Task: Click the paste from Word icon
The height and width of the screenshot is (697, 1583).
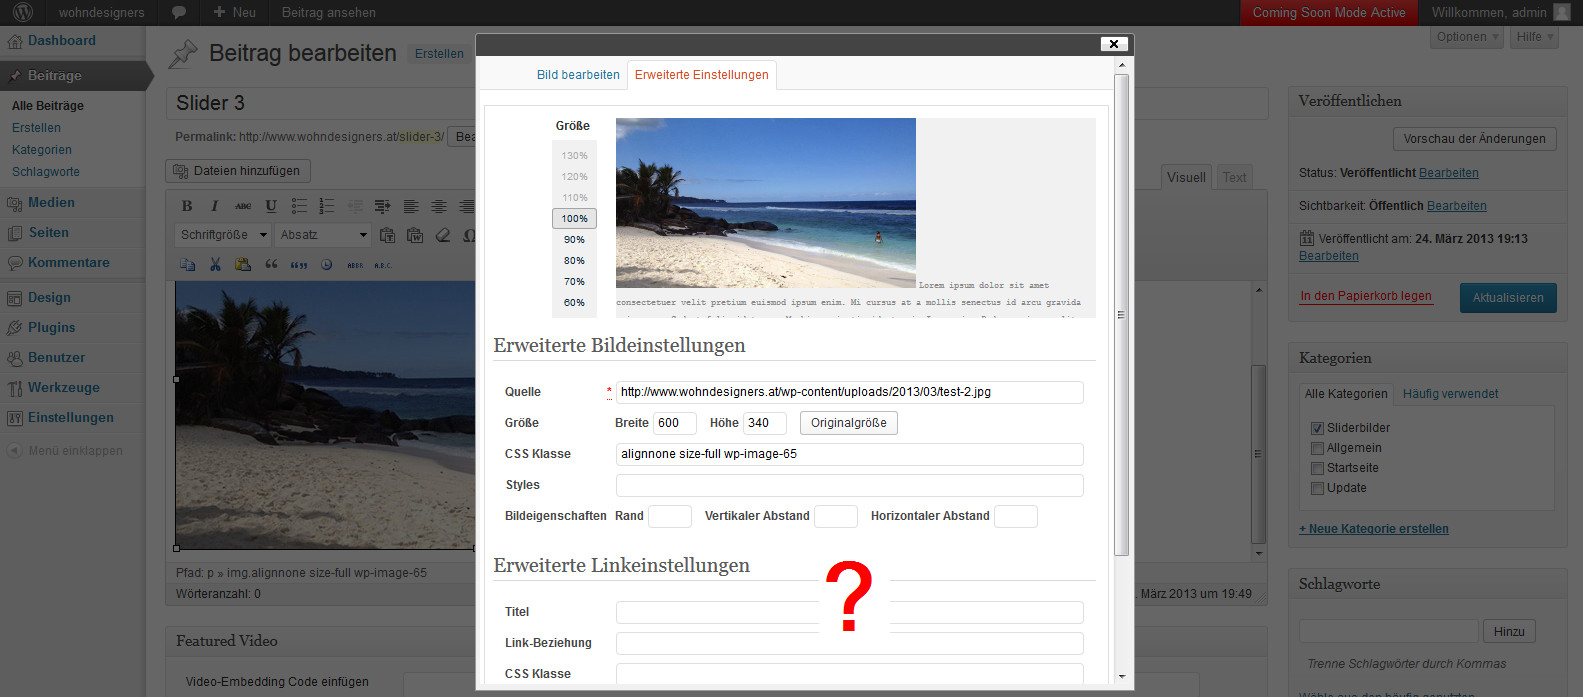Action: (415, 235)
